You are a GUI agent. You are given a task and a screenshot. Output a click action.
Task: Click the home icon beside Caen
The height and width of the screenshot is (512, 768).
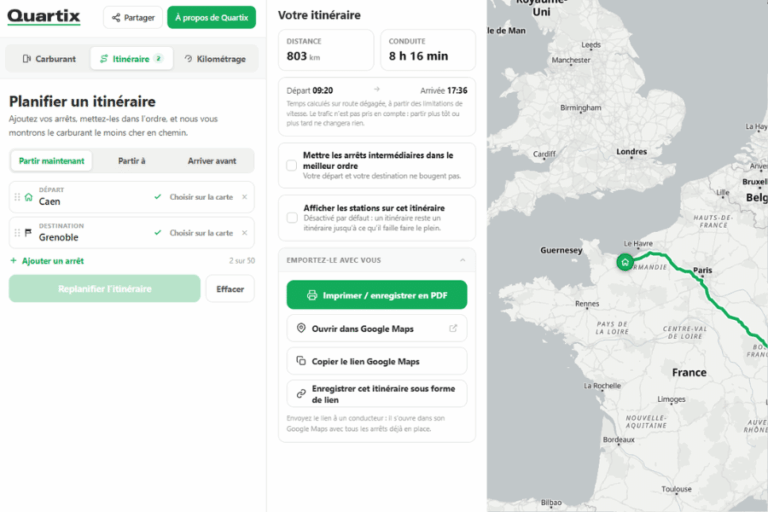[x=28, y=197]
